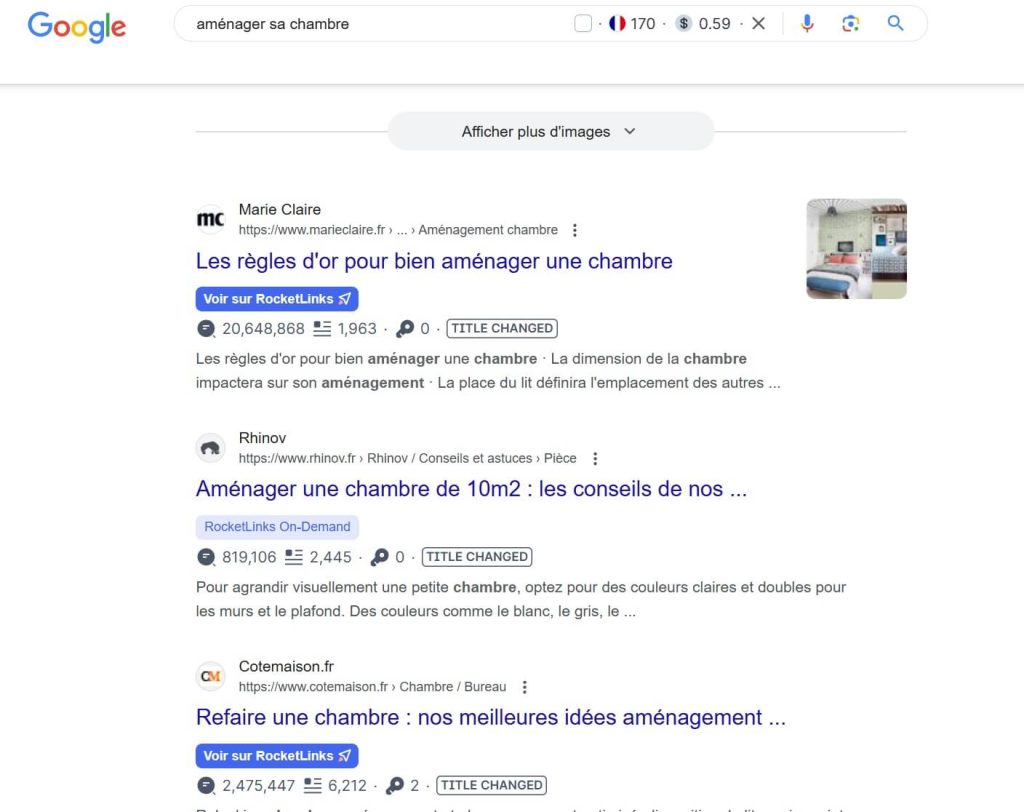Open Refaire une chambre result link

click(x=490, y=717)
